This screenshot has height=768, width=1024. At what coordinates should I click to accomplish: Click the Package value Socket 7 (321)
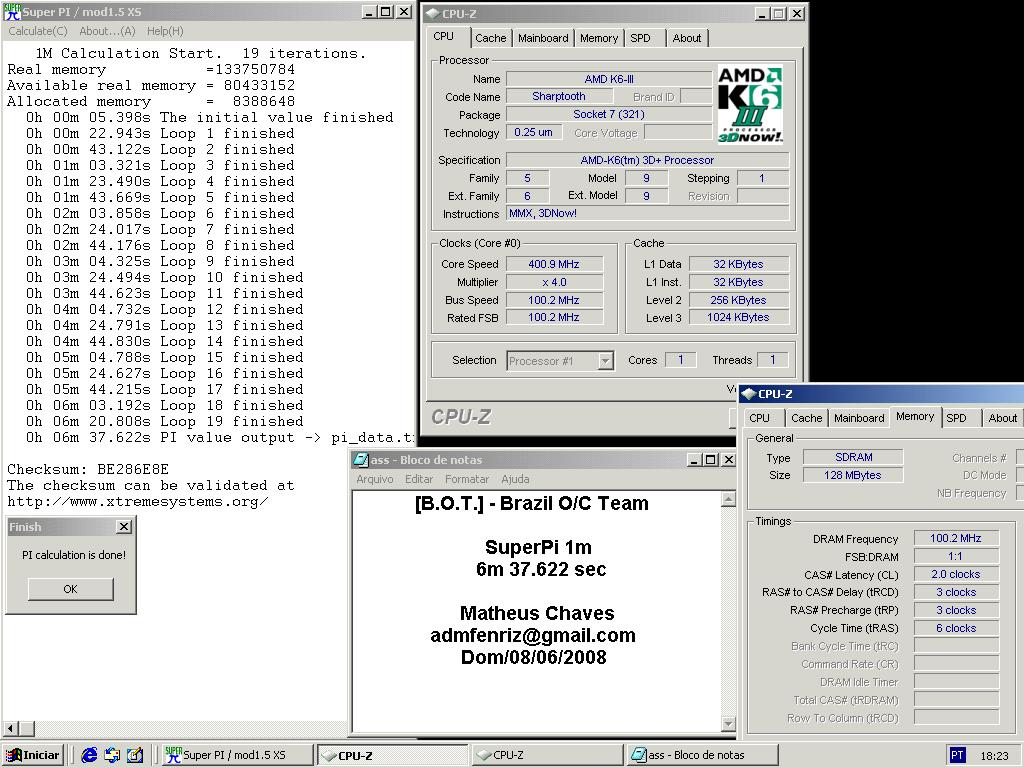[x=609, y=114]
